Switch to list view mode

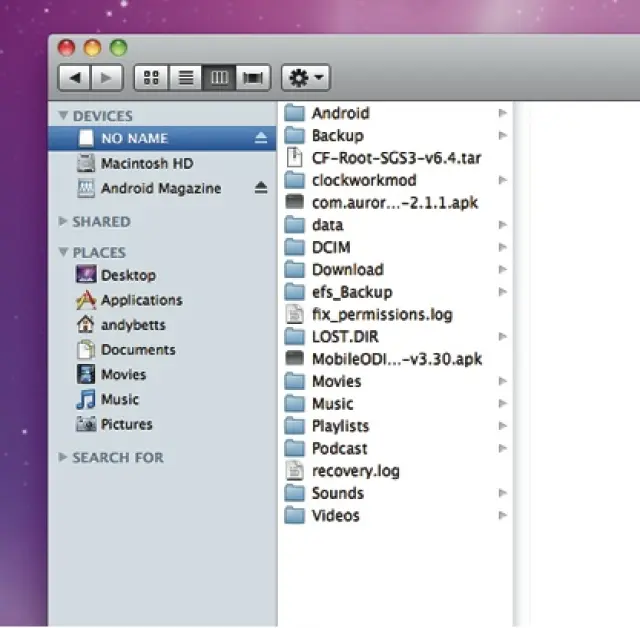coord(185,78)
